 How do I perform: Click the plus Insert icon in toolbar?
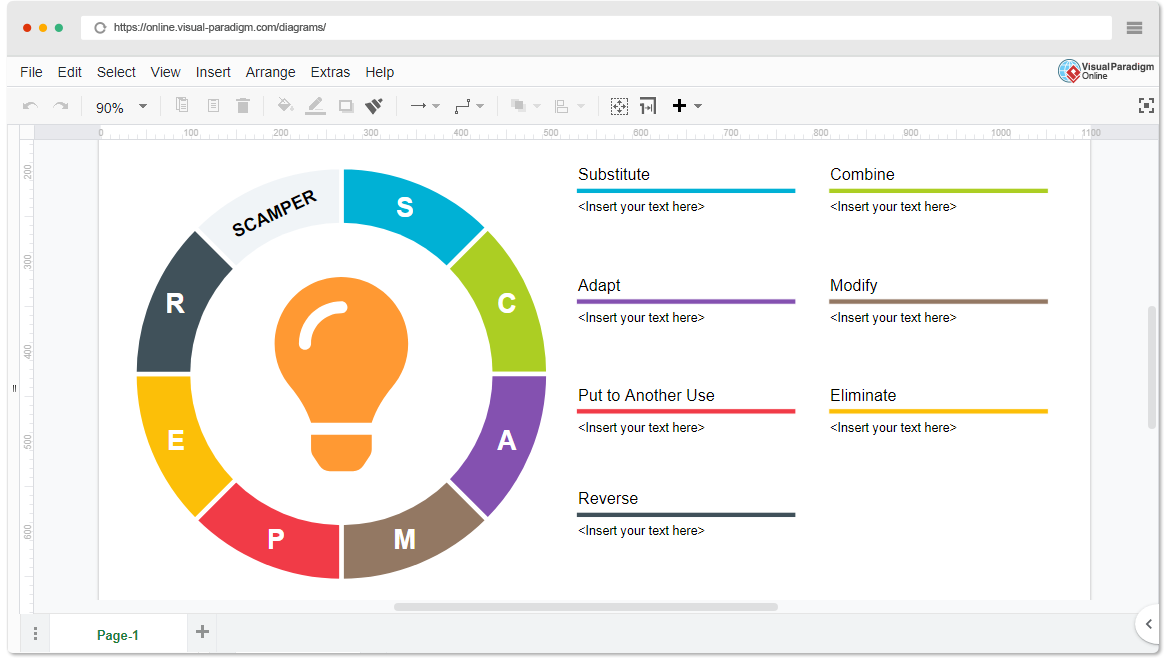679,106
